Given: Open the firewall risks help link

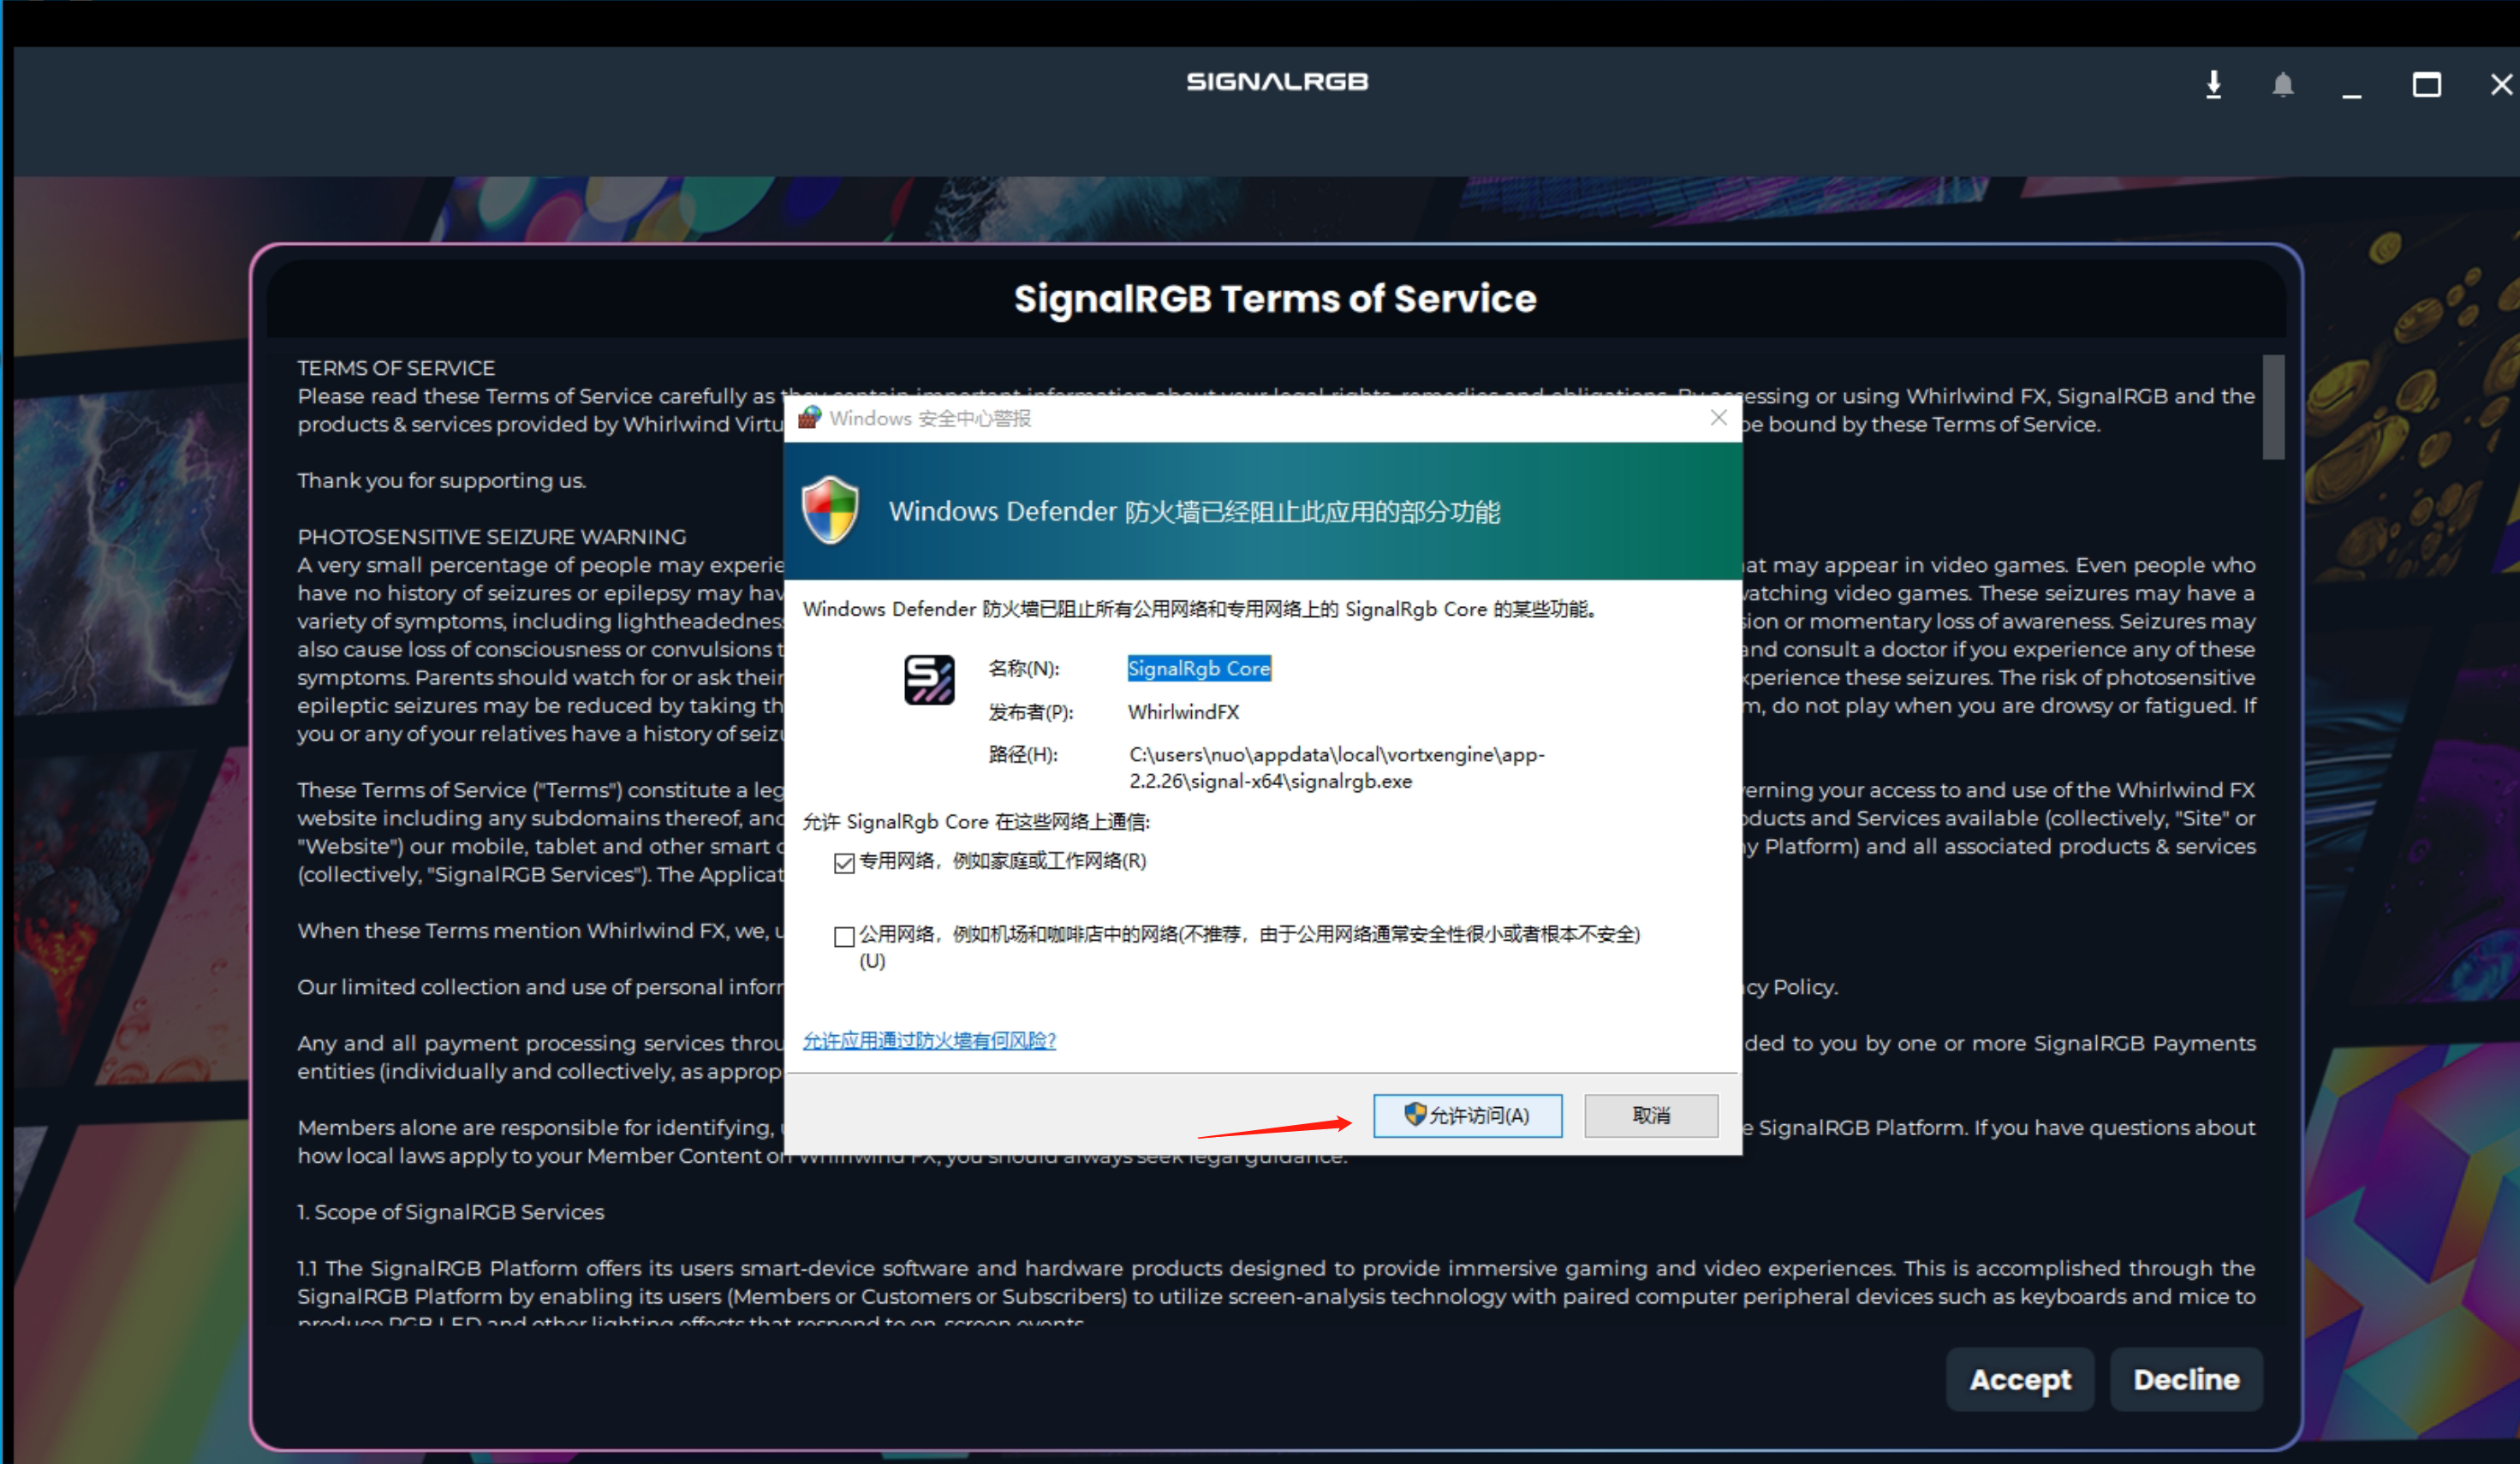Looking at the screenshot, I should (929, 1040).
